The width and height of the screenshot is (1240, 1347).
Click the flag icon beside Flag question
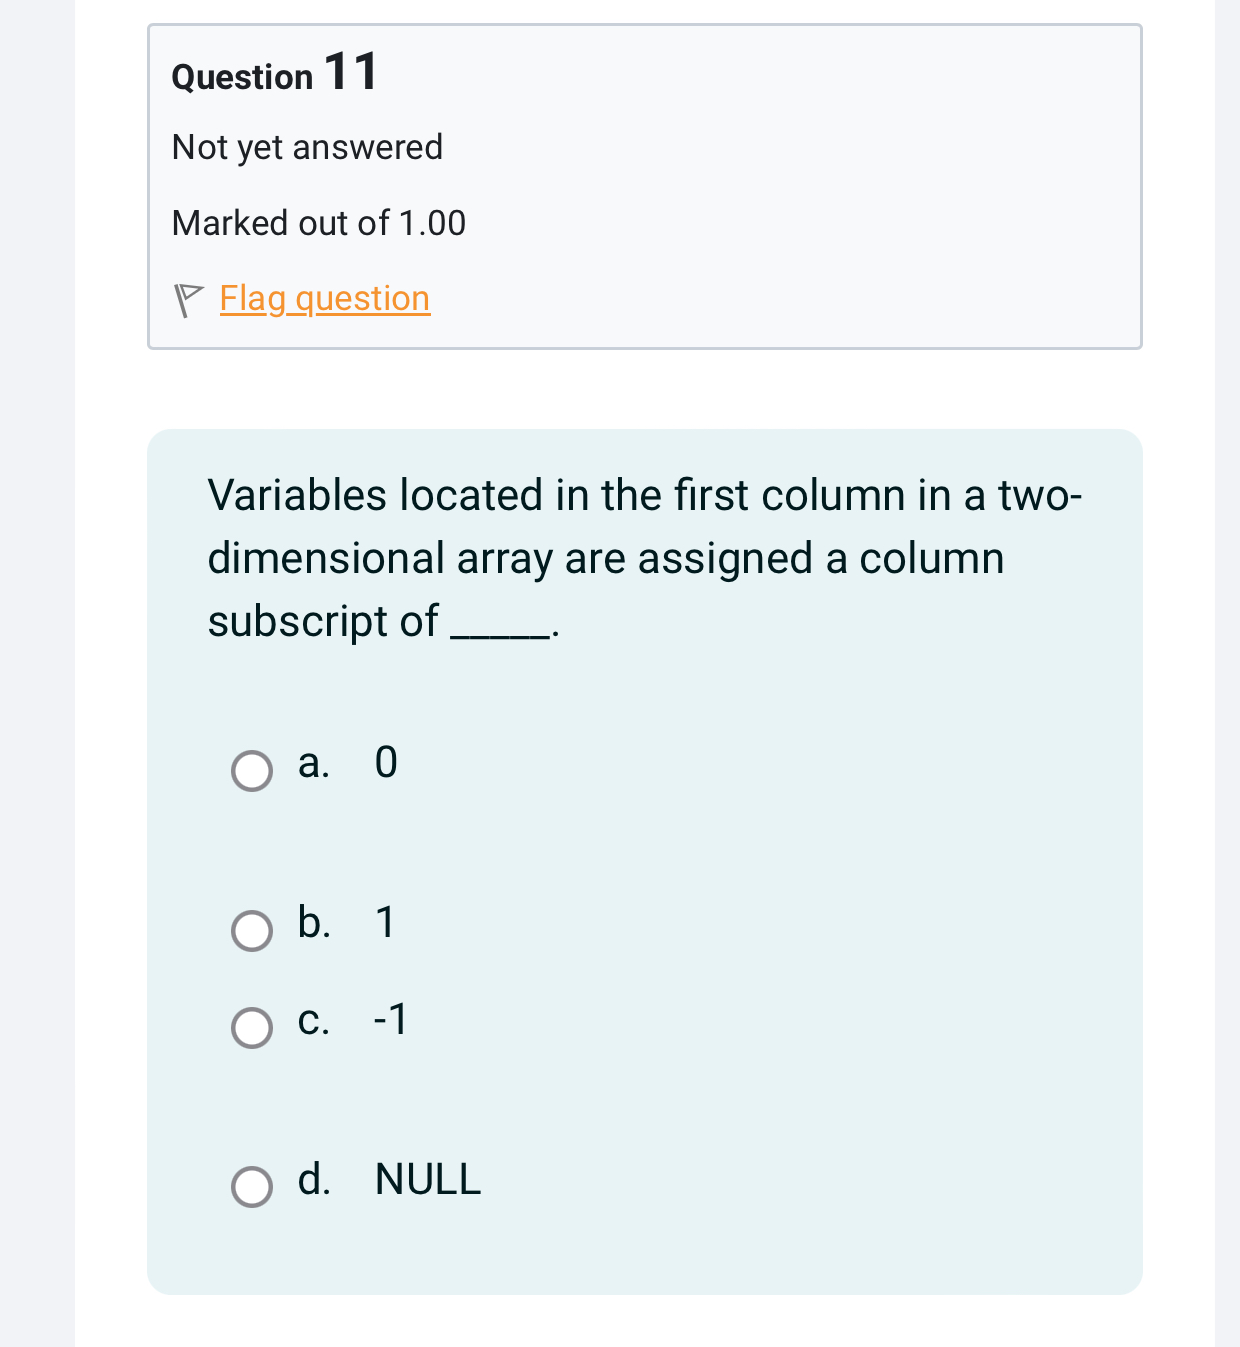pyautogui.click(x=189, y=299)
